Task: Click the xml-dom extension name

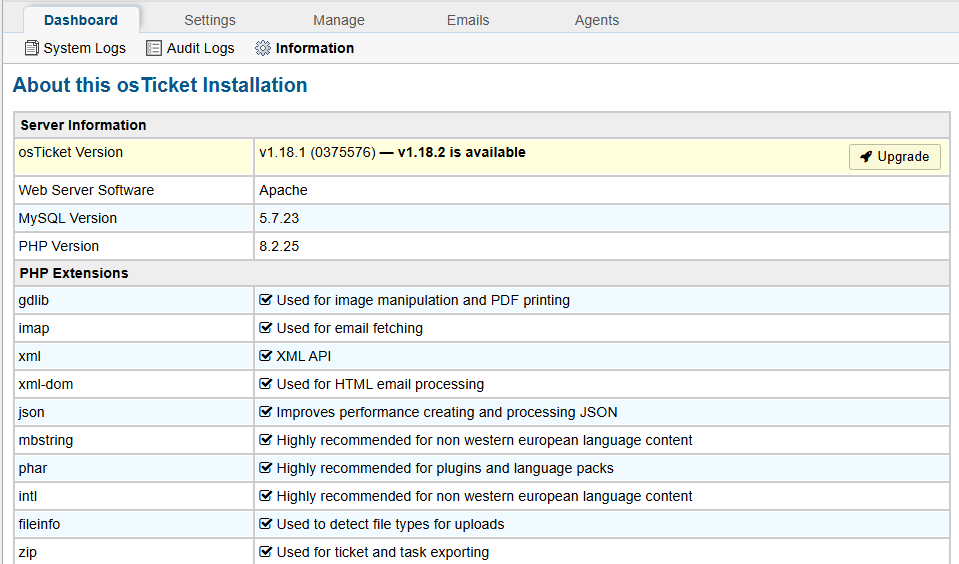Action: click(x=46, y=384)
